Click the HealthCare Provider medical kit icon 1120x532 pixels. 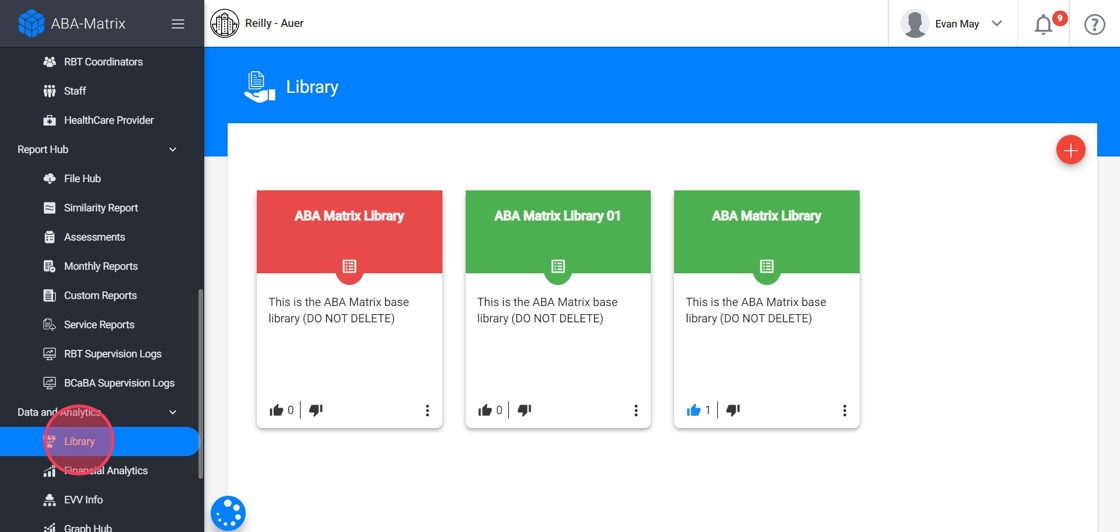pos(49,120)
